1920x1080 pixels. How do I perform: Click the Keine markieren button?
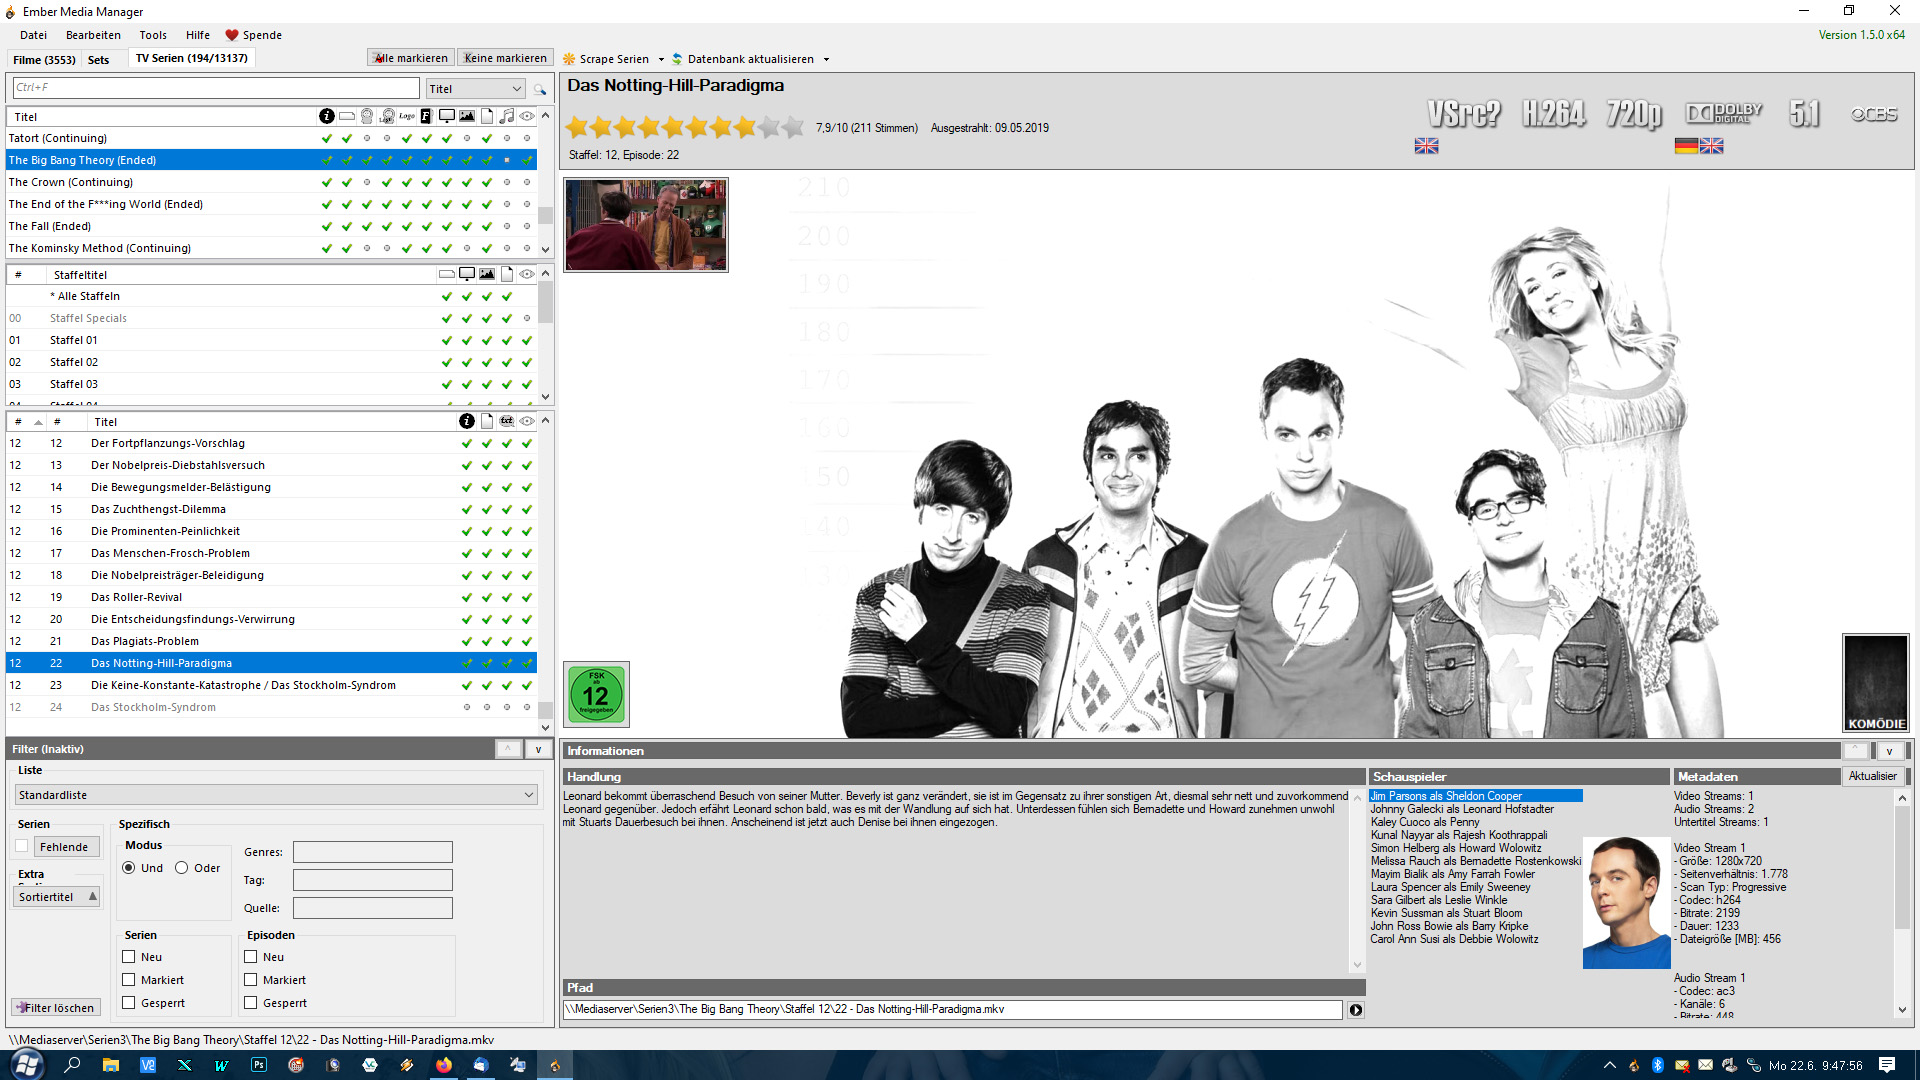click(505, 58)
